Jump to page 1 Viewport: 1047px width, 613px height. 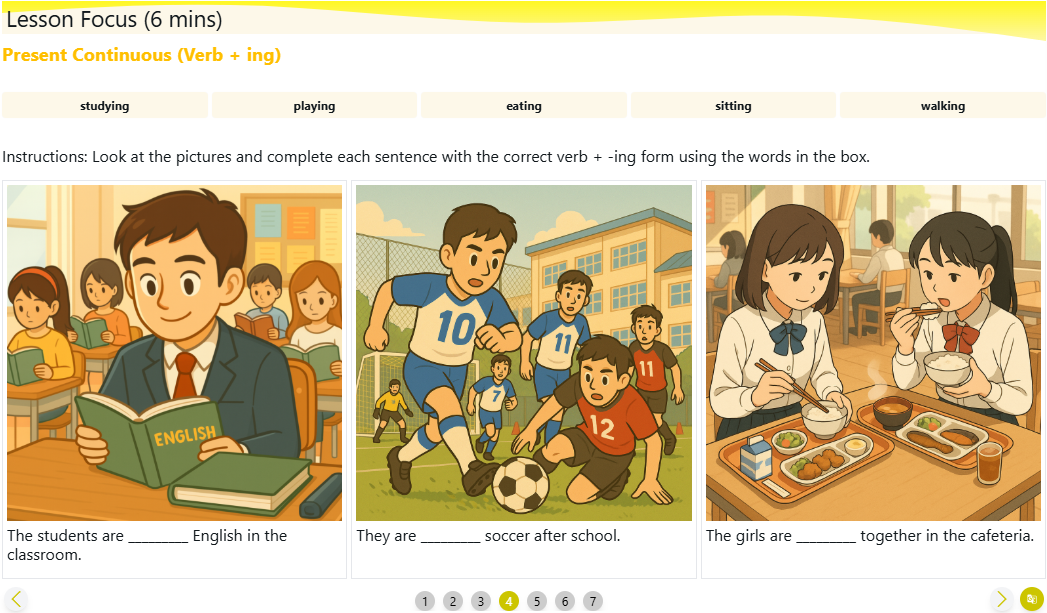(425, 601)
